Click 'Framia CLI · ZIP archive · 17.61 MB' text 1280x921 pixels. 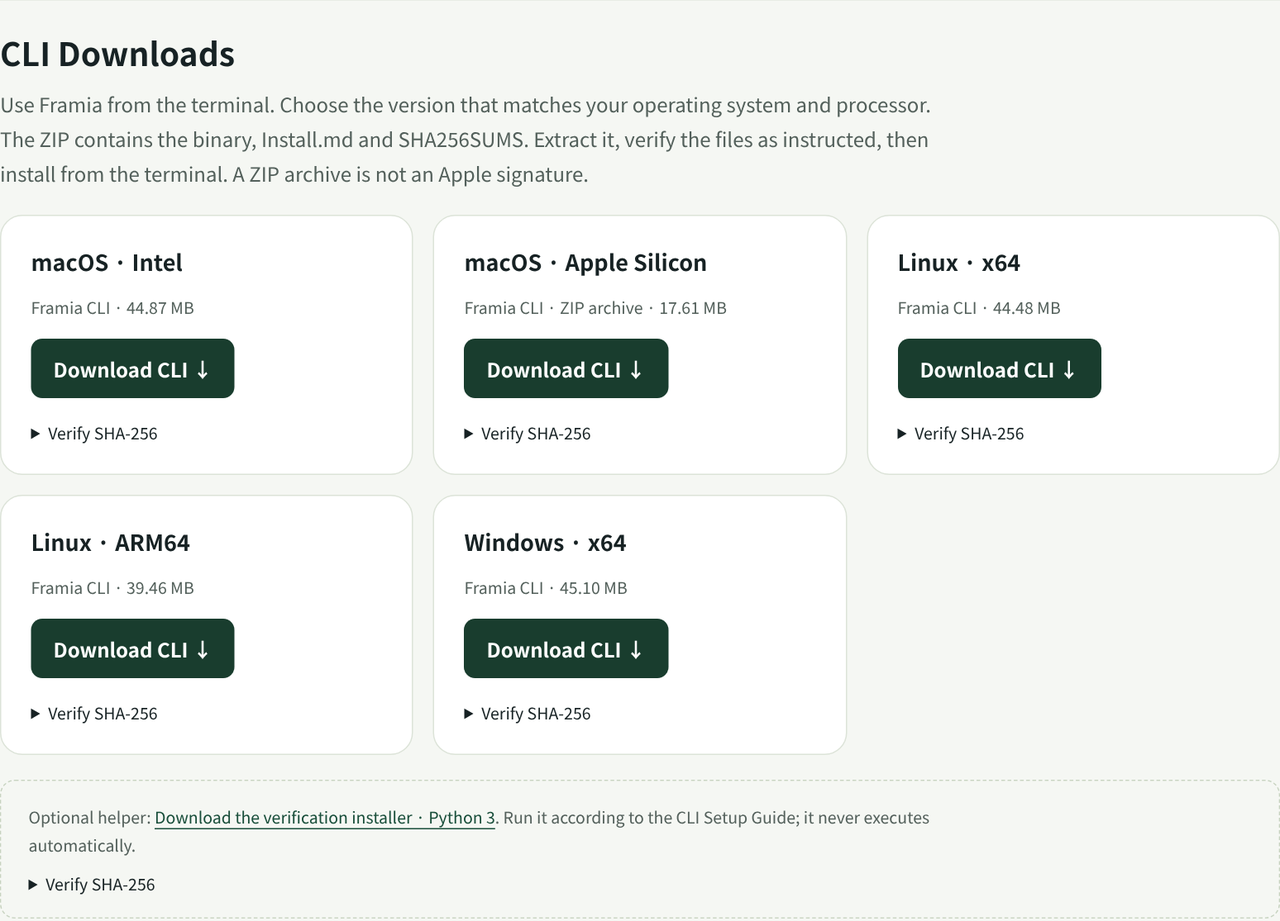[x=595, y=308]
